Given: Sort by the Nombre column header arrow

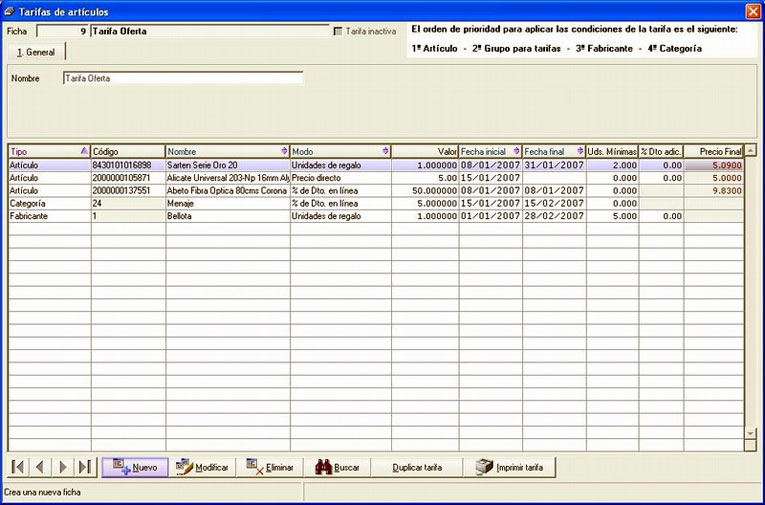Looking at the screenshot, I should point(284,151).
